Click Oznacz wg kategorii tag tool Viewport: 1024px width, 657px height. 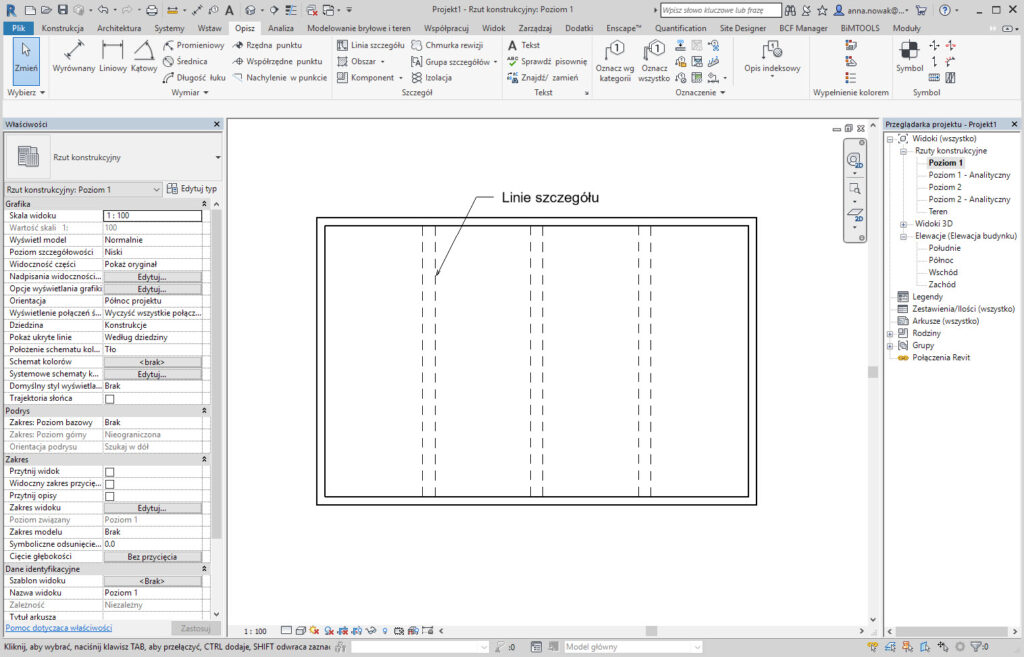(x=615, y=59)
